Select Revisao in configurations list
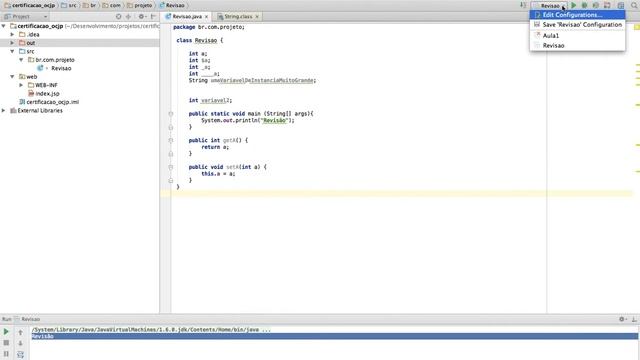 tap(577, 45)
